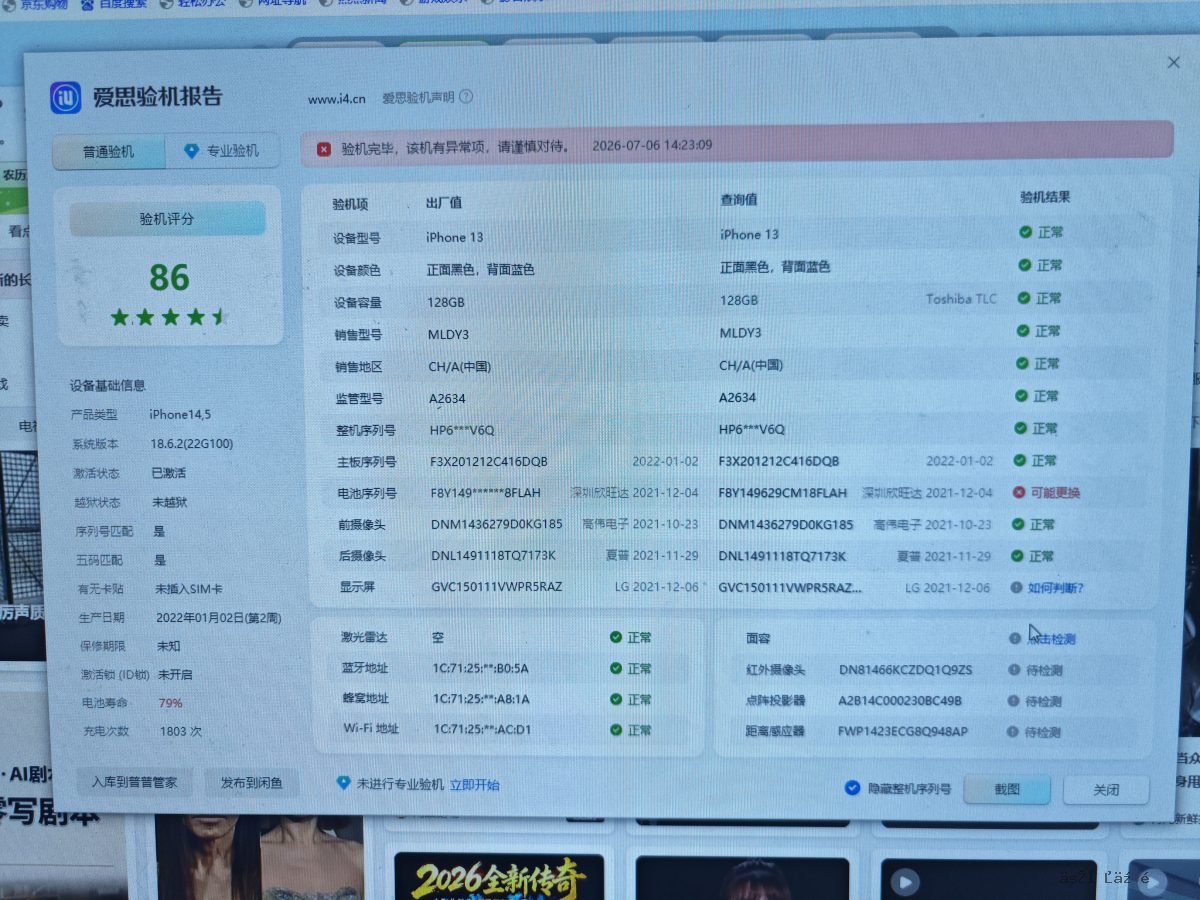1200x900 pixels.
Task: Click the 关闭 button
Action: [x=1106, y=790]
